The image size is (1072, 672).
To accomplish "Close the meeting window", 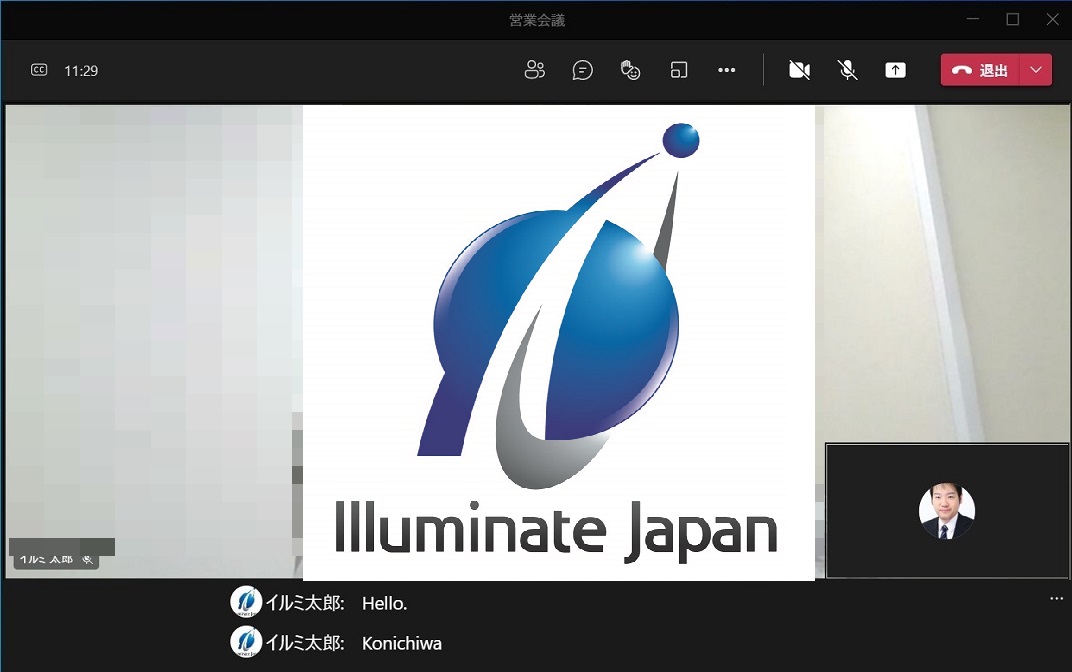I will pyautogui.click(x=1053, y=19).
